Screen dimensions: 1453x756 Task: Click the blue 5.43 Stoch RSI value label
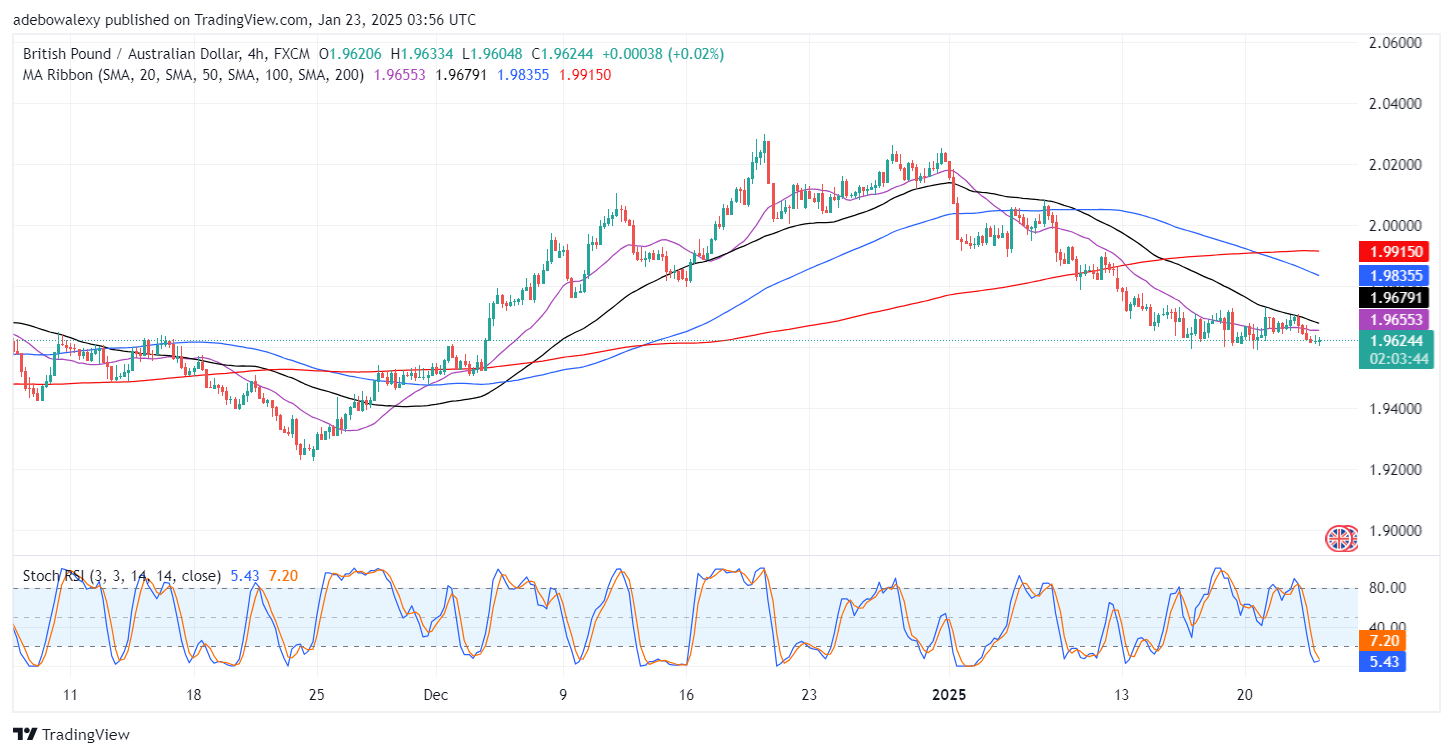[1385, 661]
